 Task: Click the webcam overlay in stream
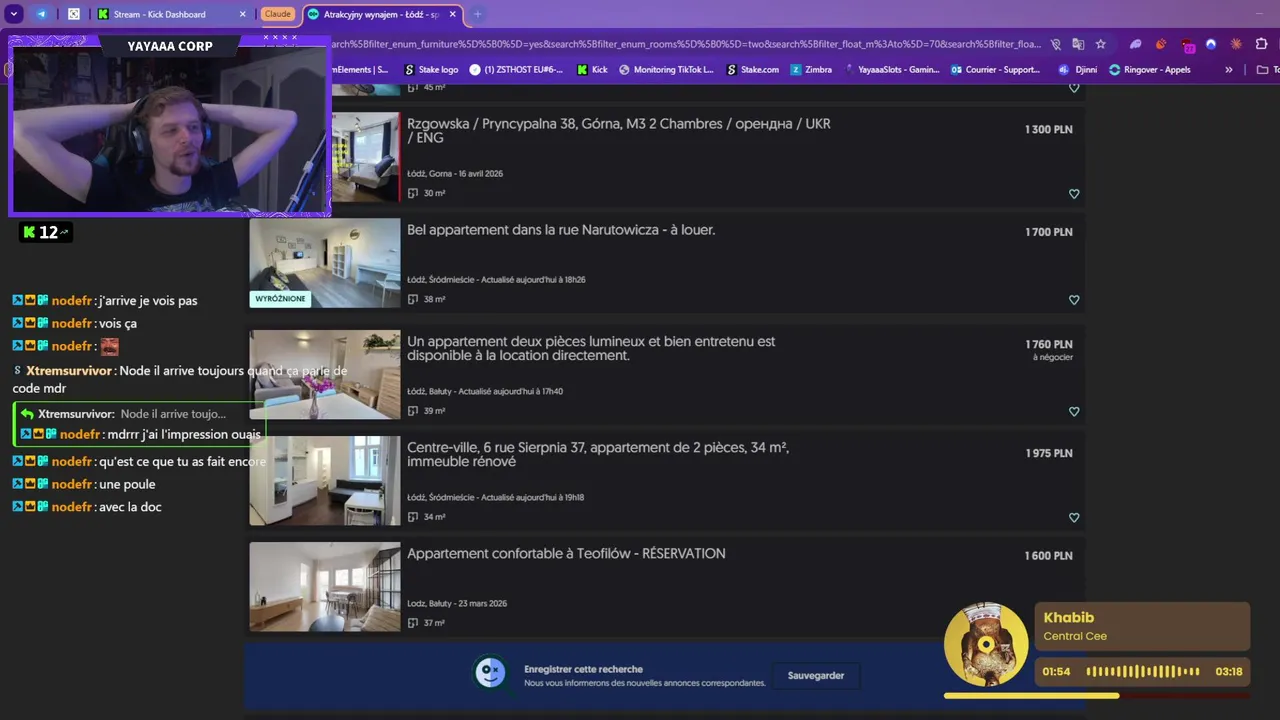(169, 126)
